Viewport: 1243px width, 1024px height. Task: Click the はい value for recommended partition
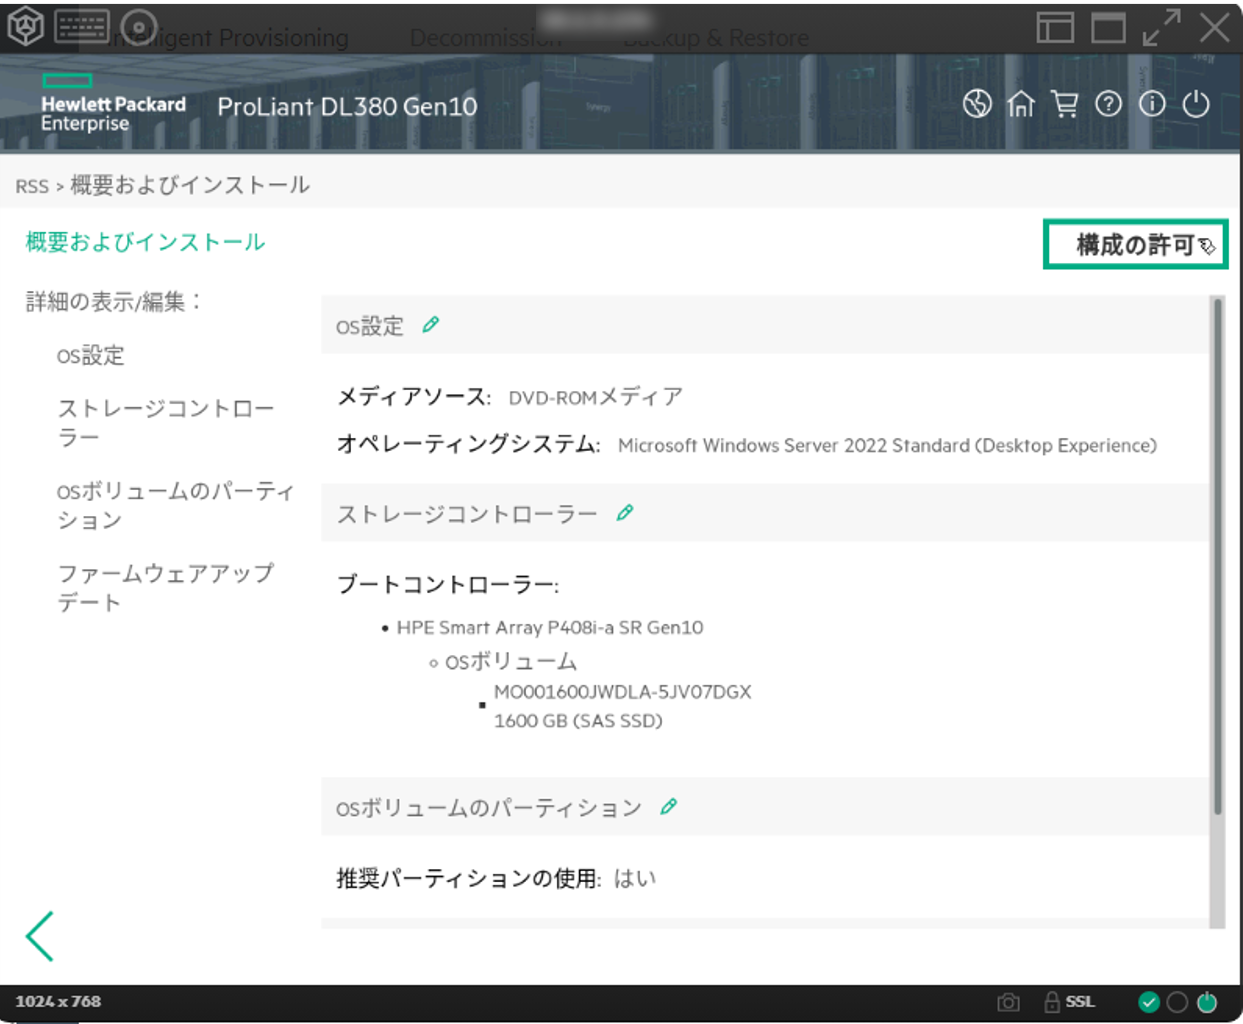[x=635, y=879]
